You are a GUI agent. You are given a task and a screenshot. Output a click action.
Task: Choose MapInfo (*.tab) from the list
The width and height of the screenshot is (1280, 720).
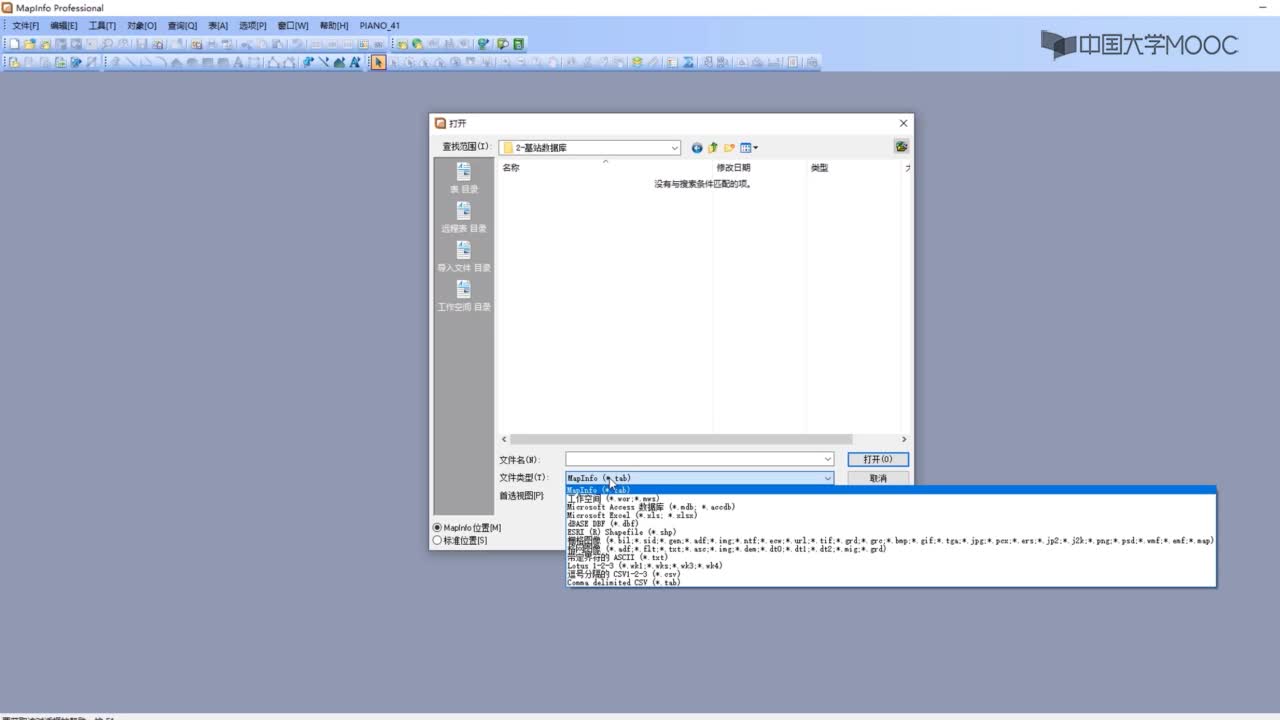[890, 490]
